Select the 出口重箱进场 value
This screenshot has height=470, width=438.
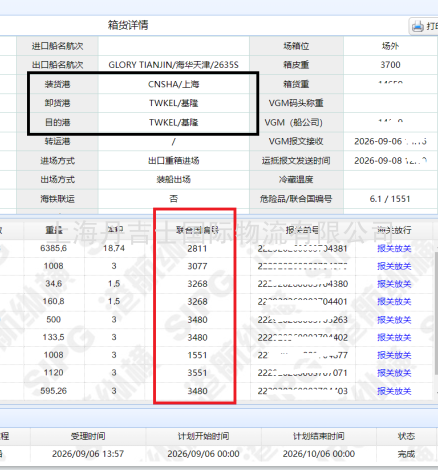pyautogui.click(x=174, y=161)
